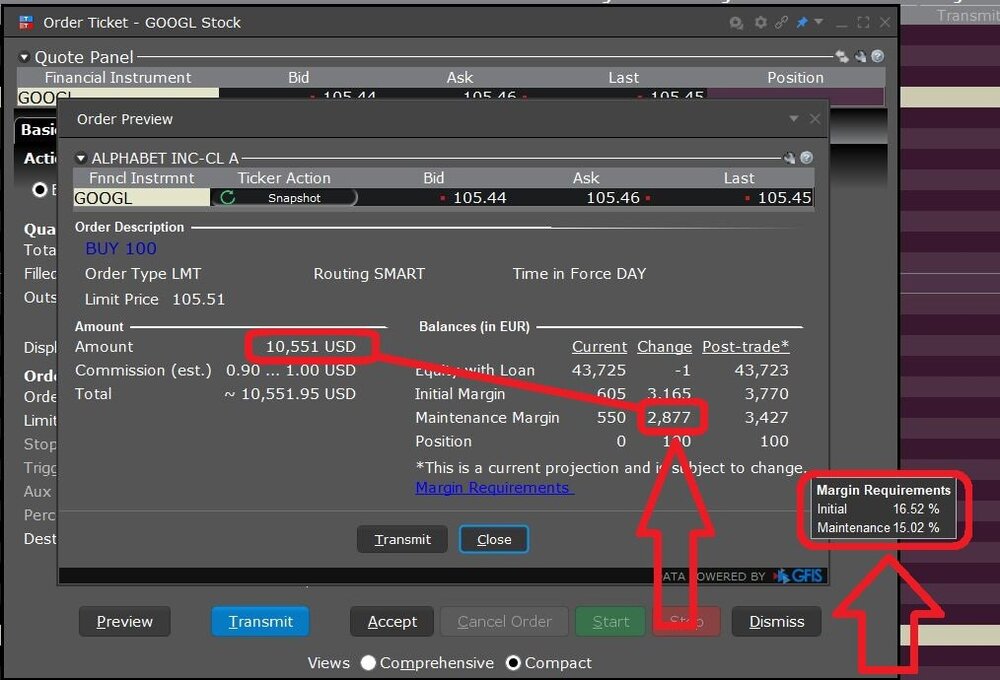Viewport: 1000px width, 680px height.
Task: Click the Maintenance 15.02 % tooltip line
Action: [878, 528]
